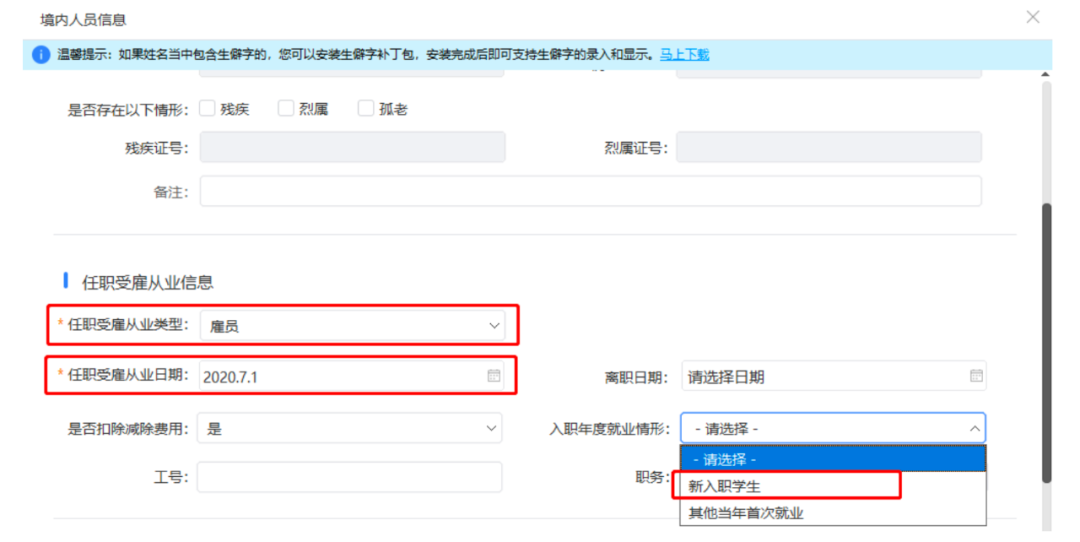Close the 境内人员信息 dialog
This screenshot has width=1080, height=542.
(1032, 17)
